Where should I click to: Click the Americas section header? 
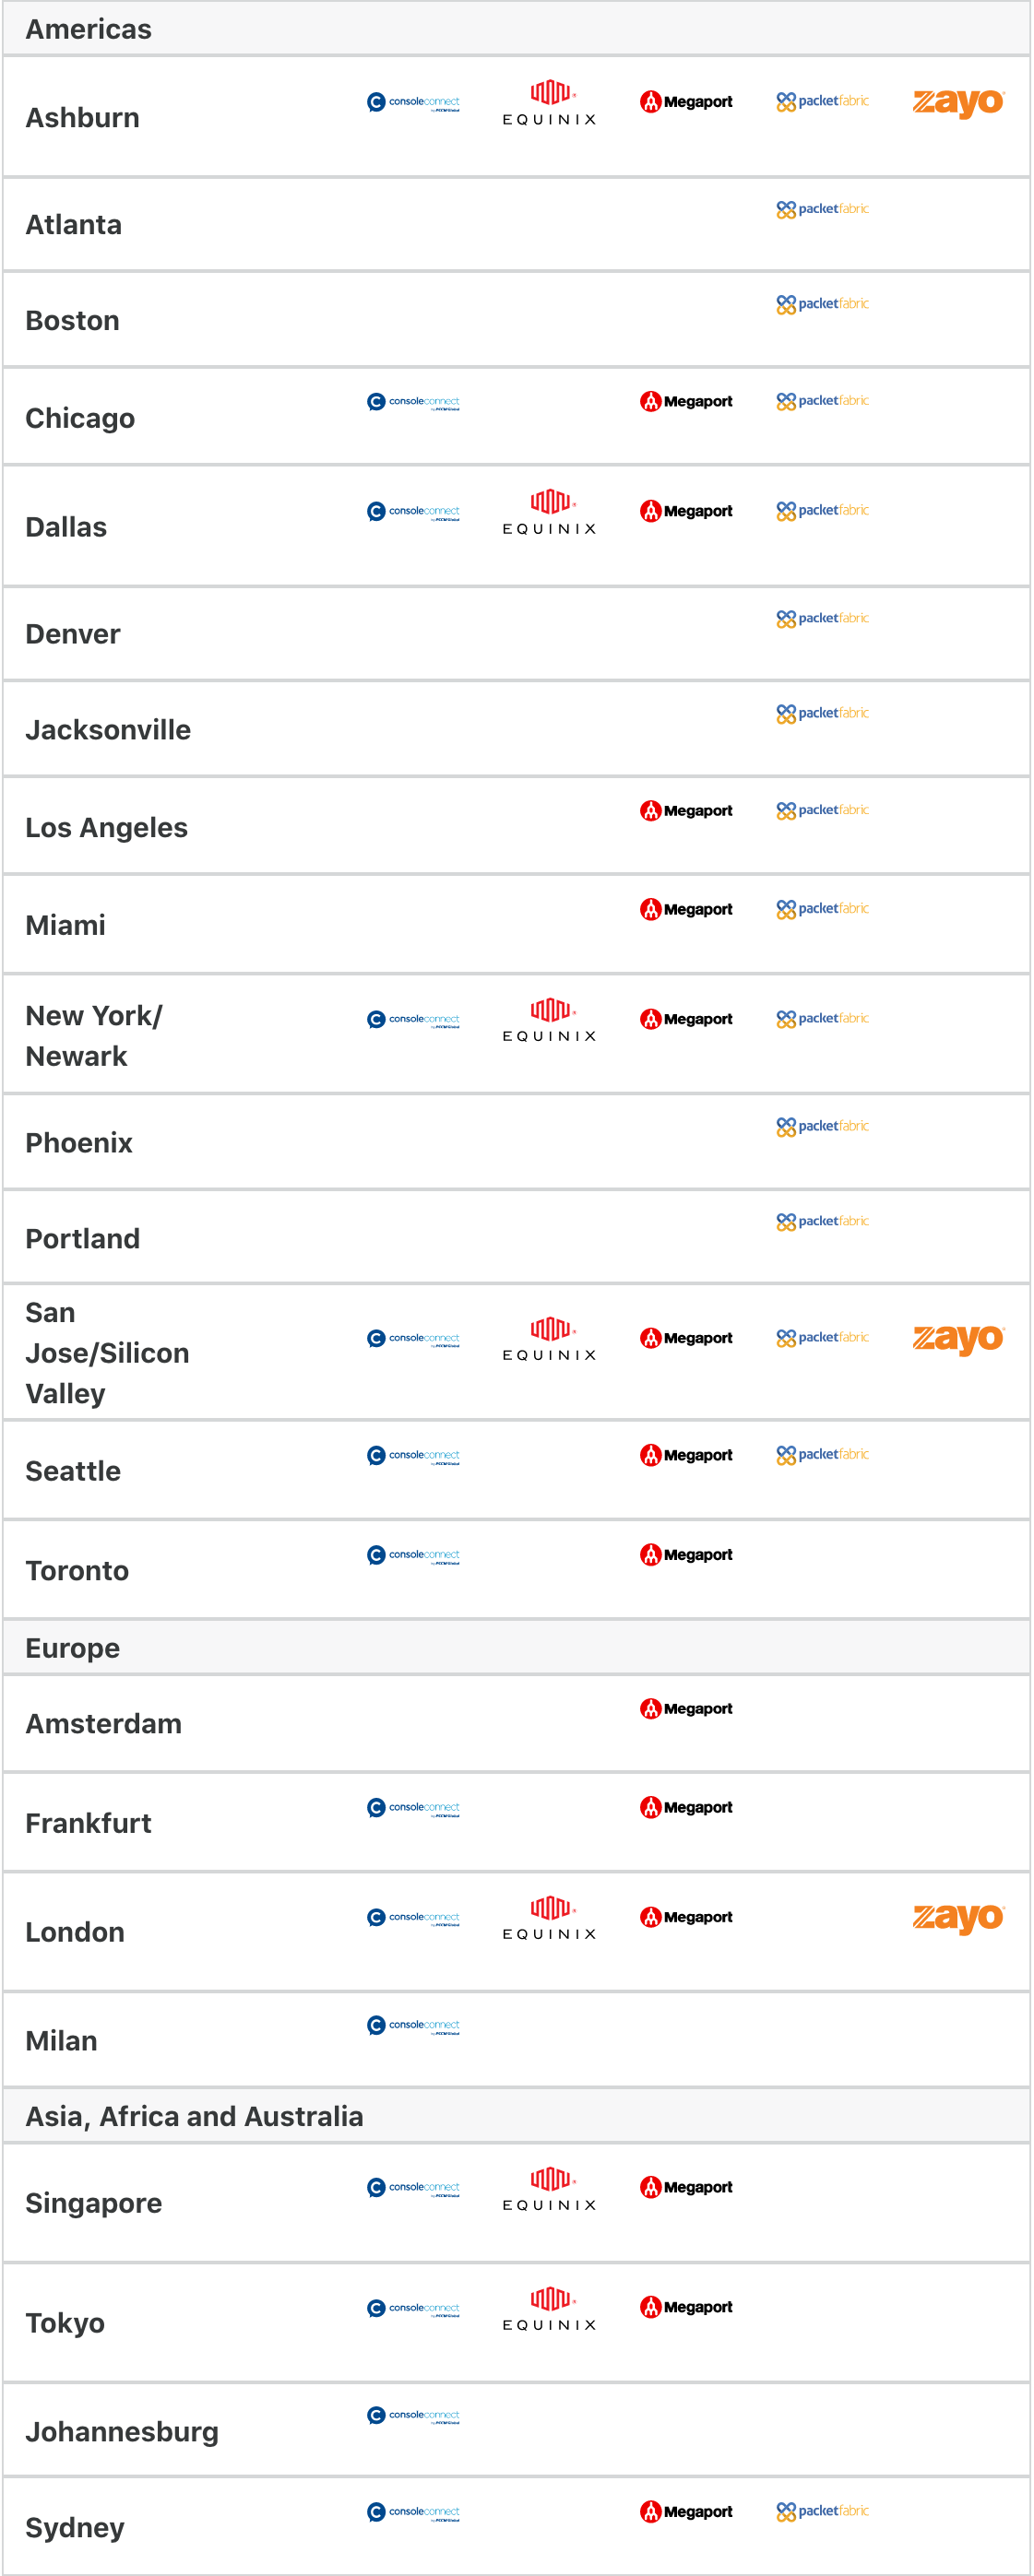[89, 29]
